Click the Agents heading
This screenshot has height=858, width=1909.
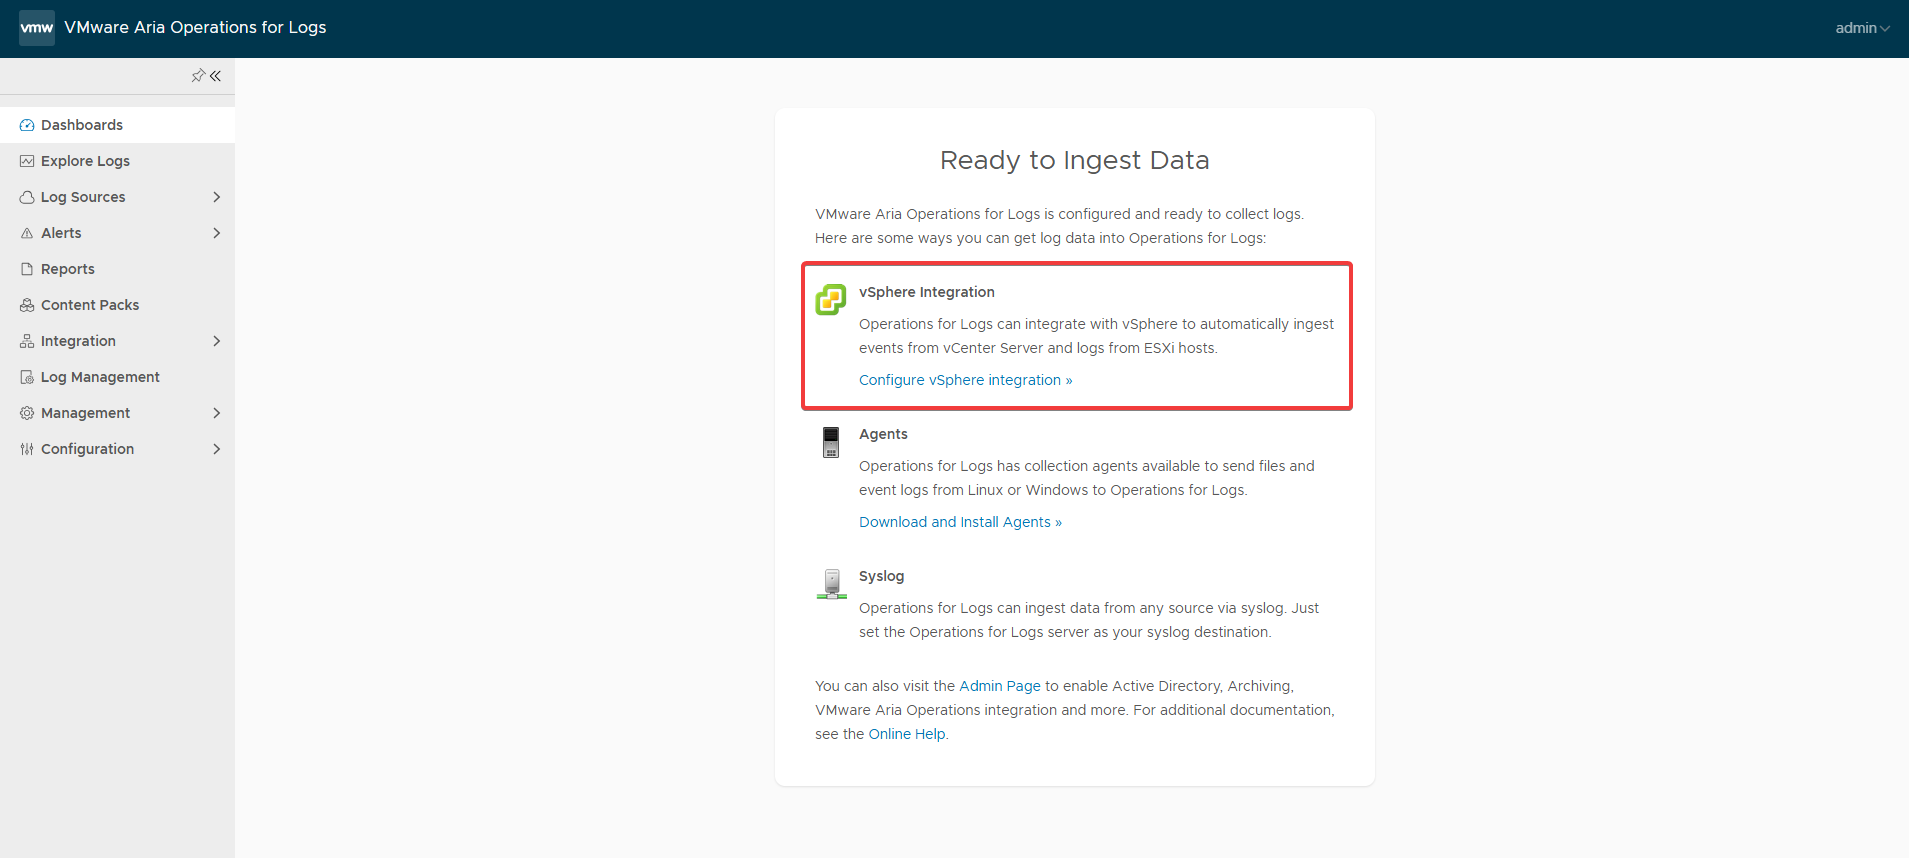click(x=883, y=434)
